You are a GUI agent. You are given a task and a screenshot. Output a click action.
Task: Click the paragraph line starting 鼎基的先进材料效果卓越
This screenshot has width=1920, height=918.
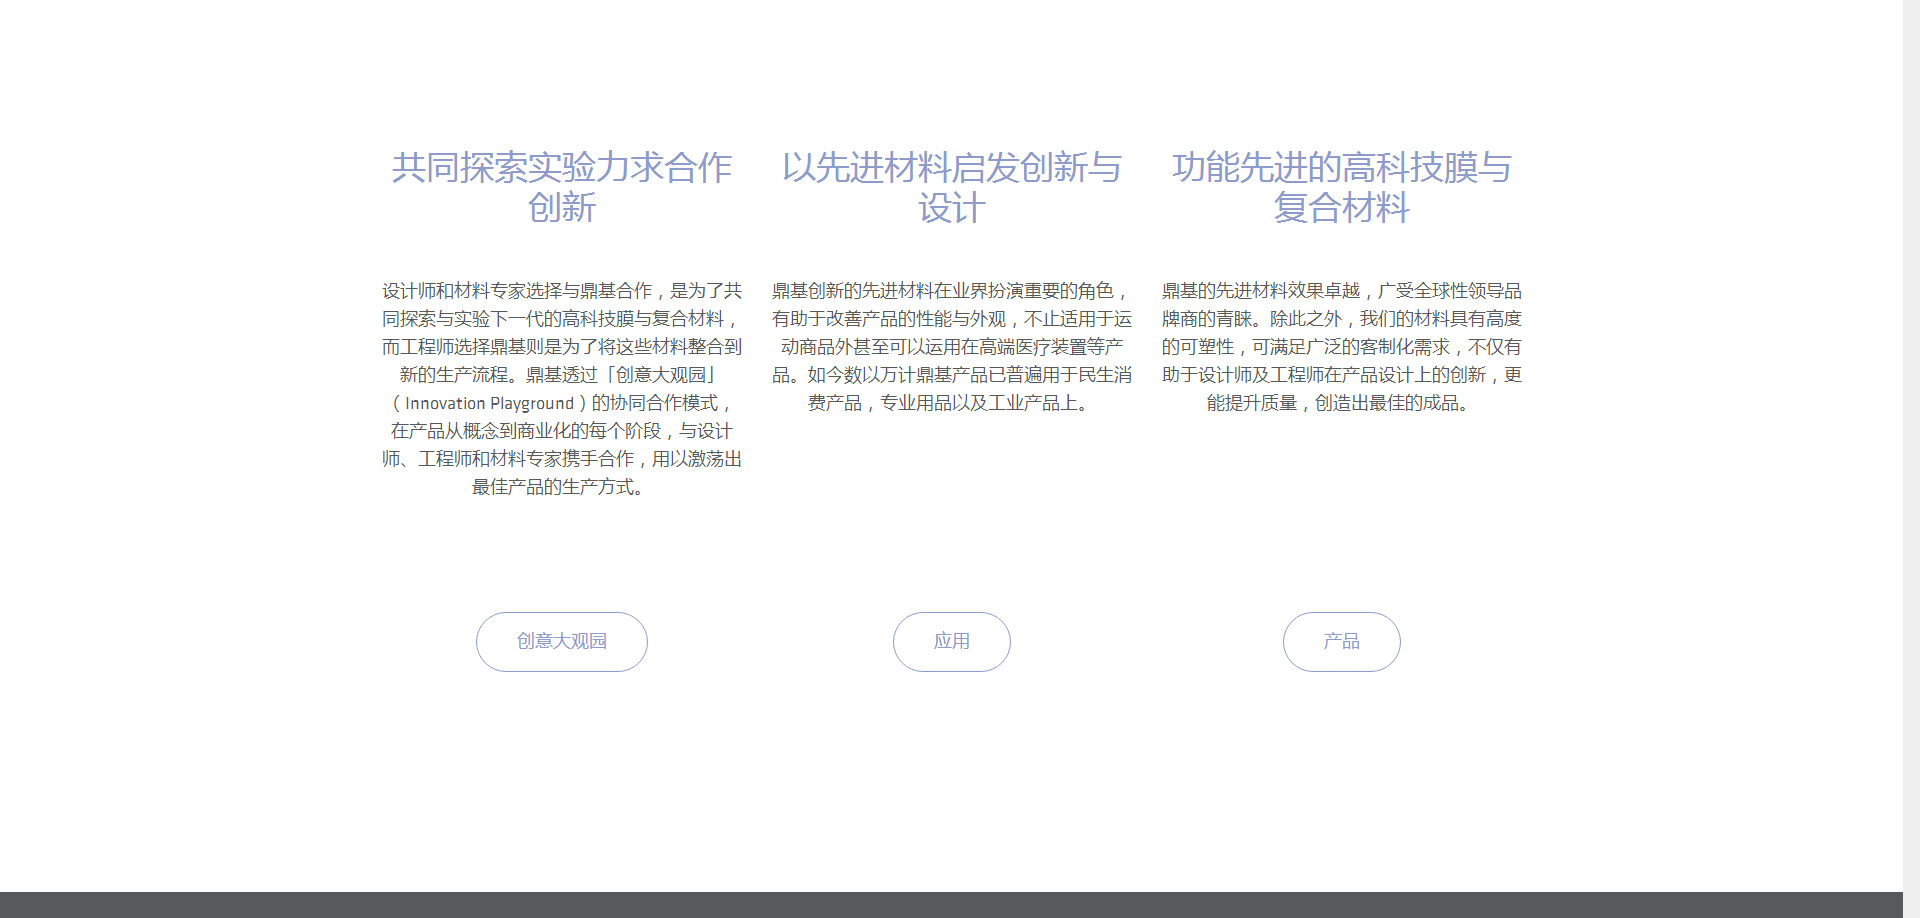pyautogui.click(x=1341, y=291)
